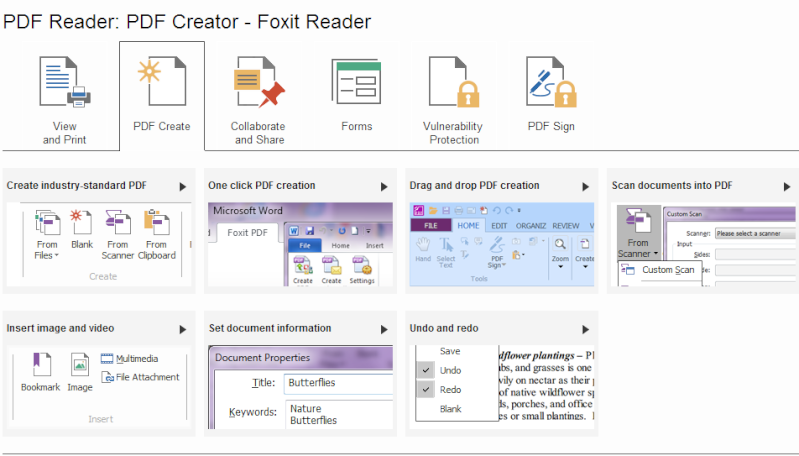Go to Vulnerability Protection tab

453,98
